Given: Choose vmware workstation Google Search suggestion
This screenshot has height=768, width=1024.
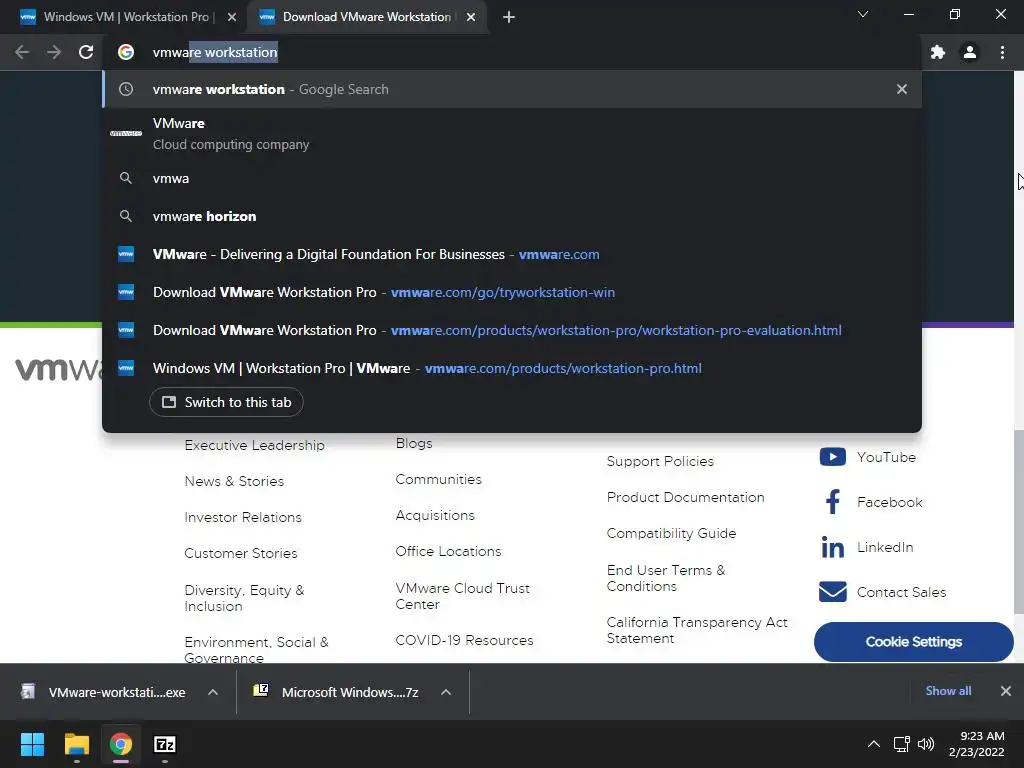Looking at the screenshot, I should tap(512, 89).
